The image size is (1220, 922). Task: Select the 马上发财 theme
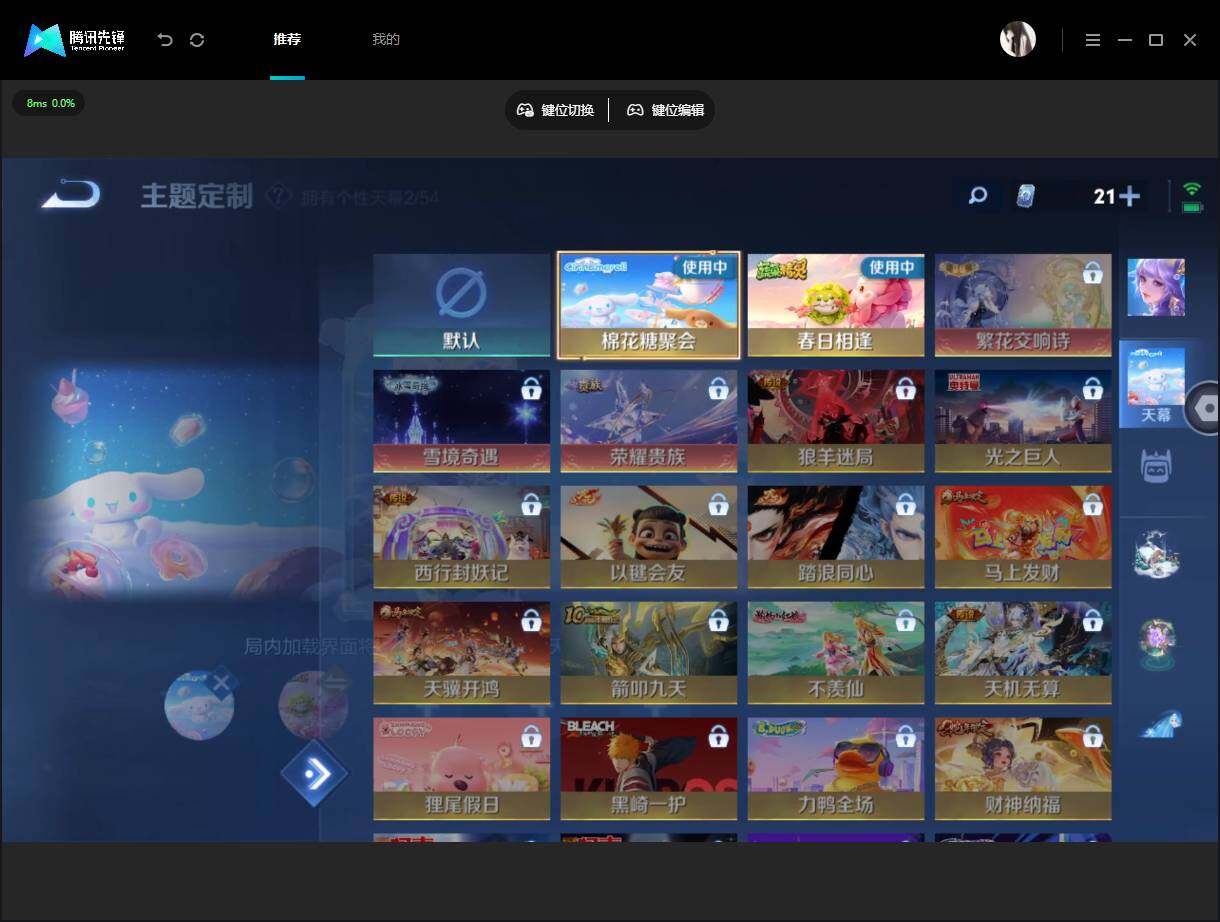1023,537
